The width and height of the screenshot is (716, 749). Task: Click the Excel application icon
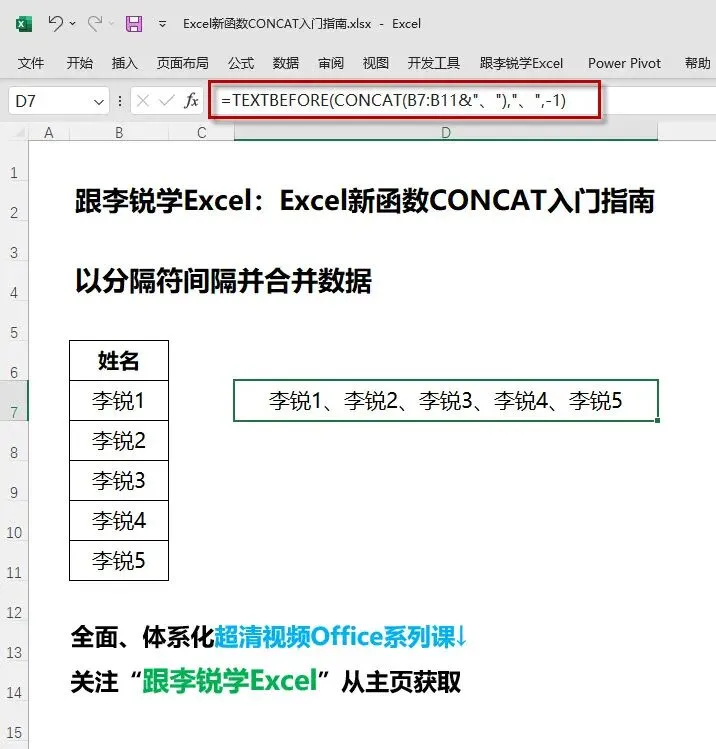(24, 23)
